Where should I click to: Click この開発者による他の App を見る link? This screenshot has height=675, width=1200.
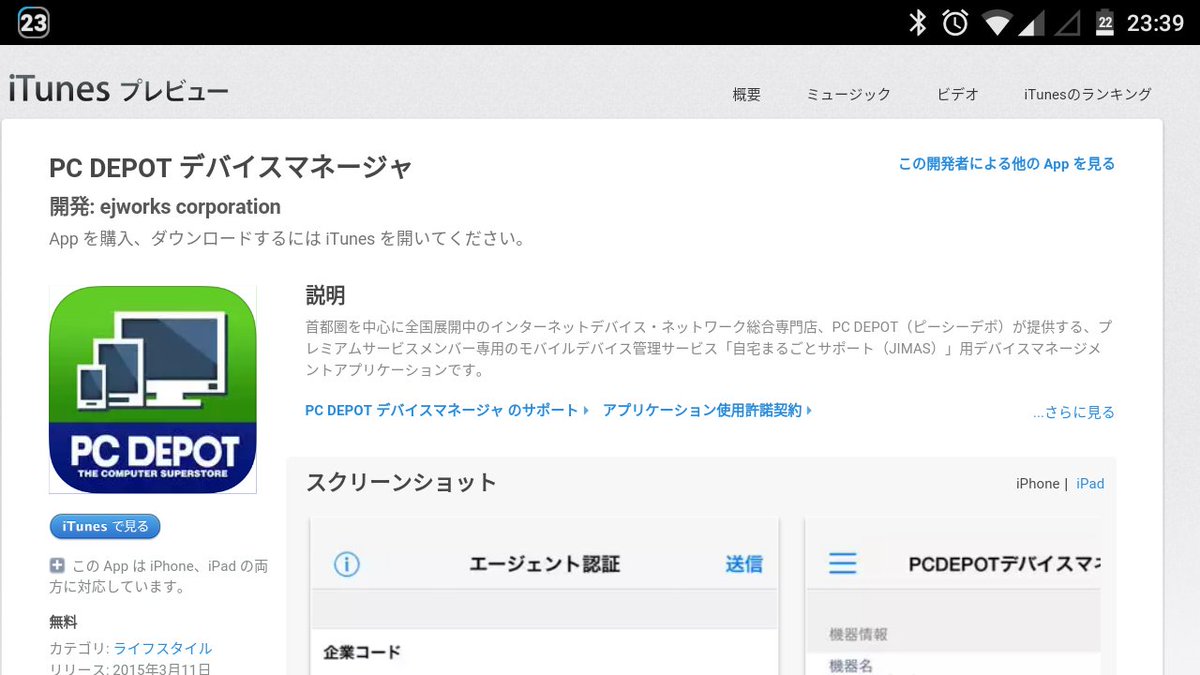click(1006, 164)
